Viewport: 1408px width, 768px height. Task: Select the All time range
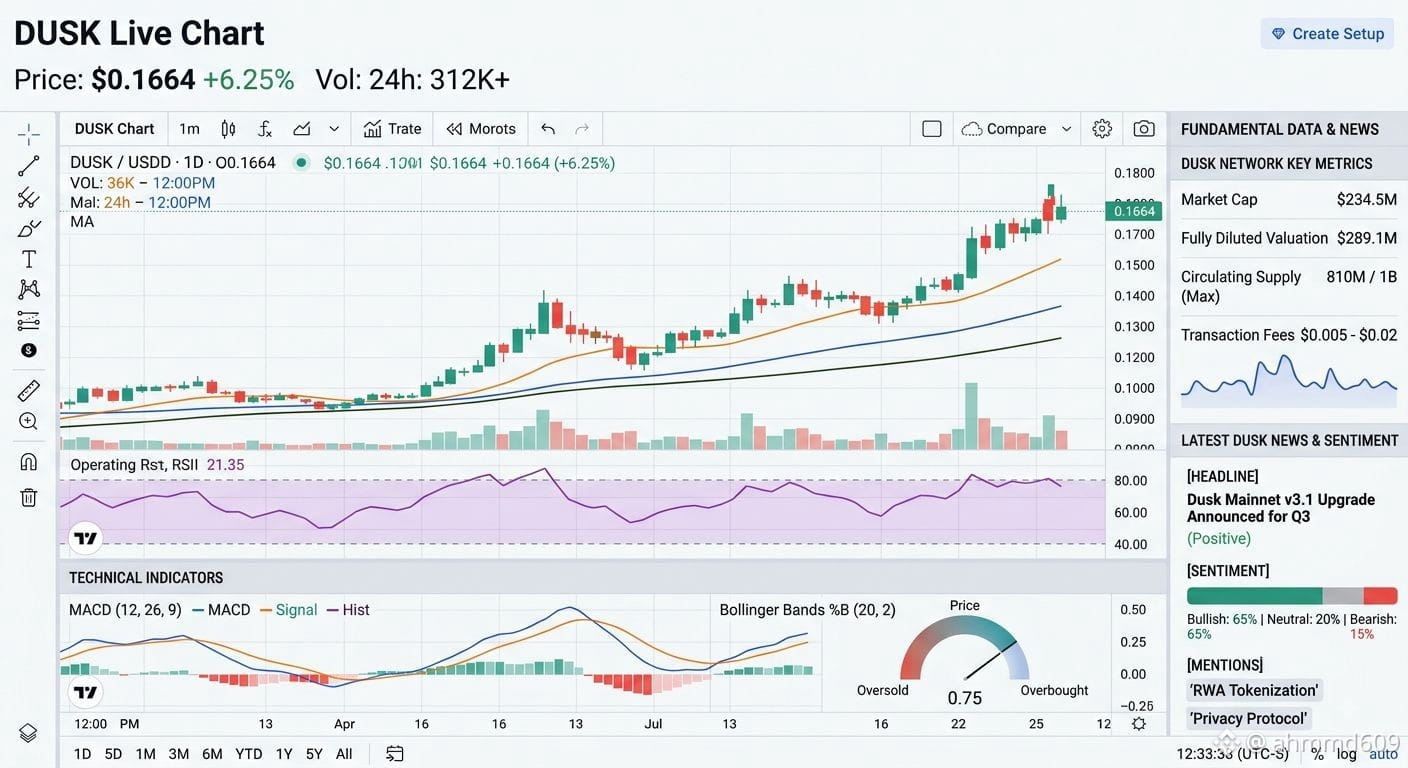pos(344,754)
